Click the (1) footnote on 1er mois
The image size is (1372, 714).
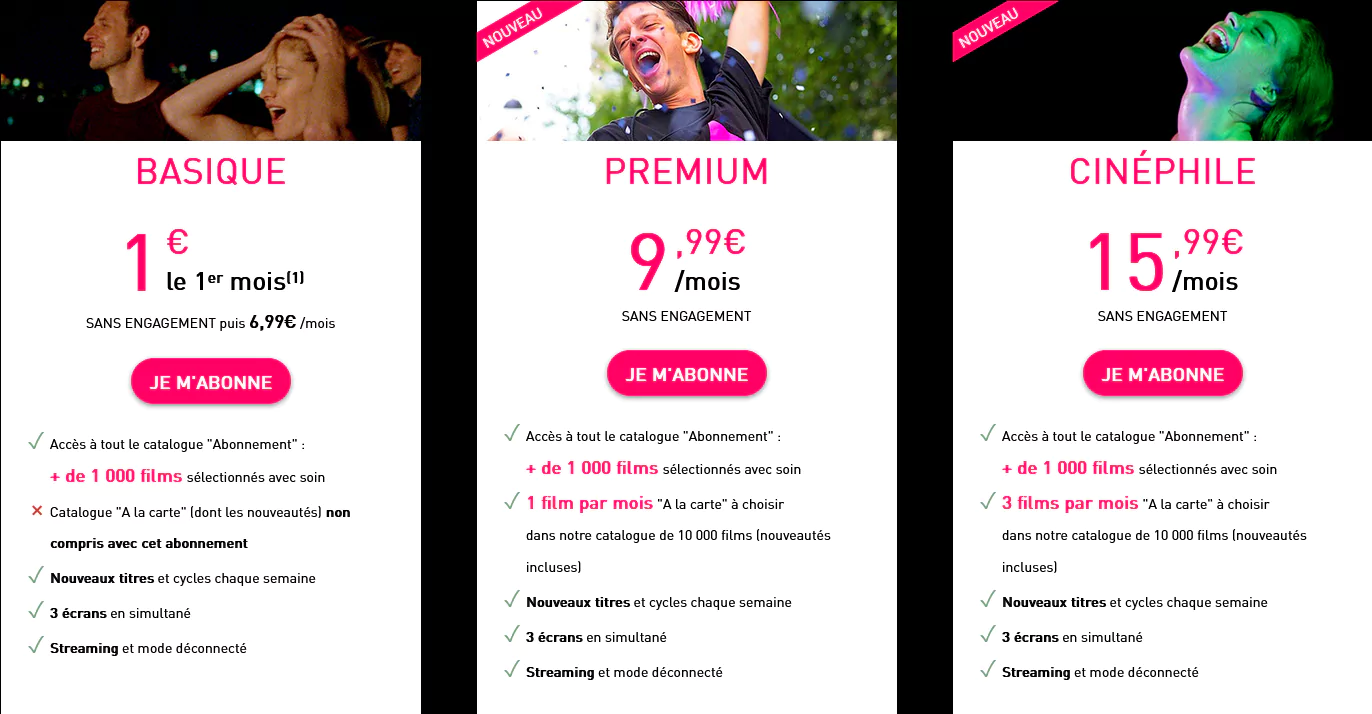point(295,277)
